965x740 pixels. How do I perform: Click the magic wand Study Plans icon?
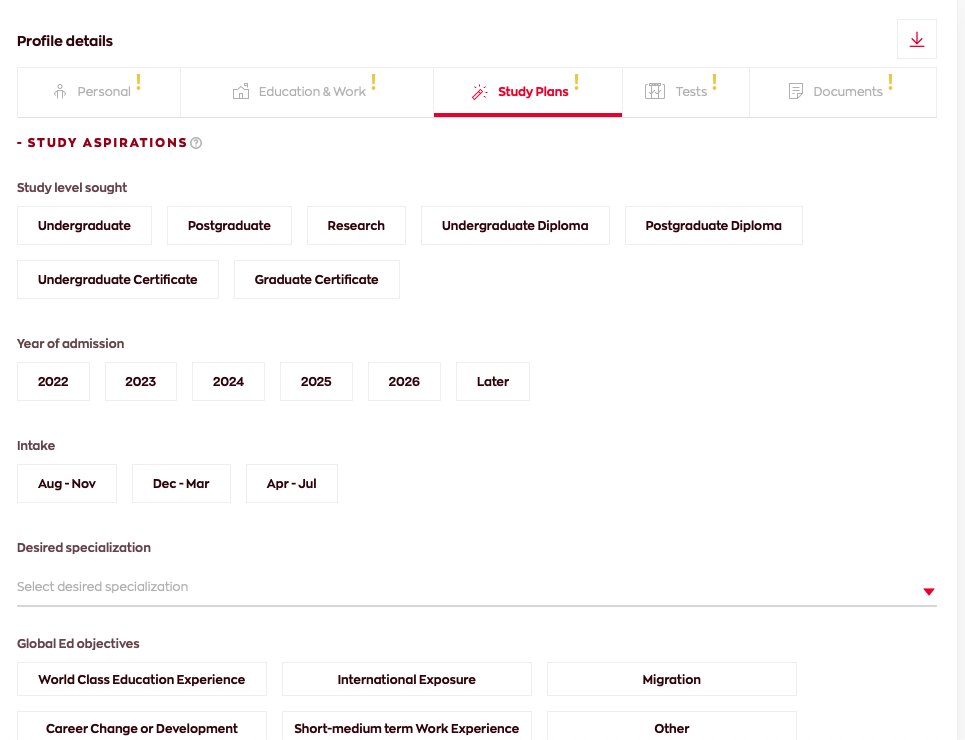(480, 92)
